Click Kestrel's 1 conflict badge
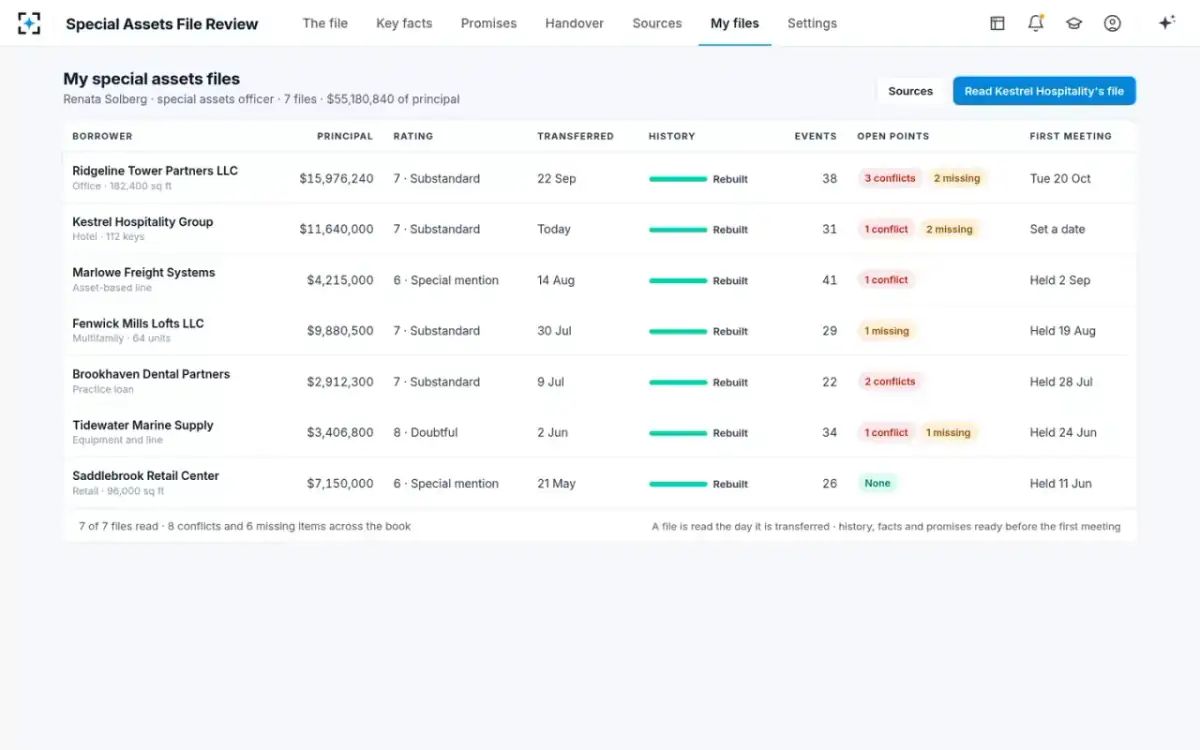 886,229
